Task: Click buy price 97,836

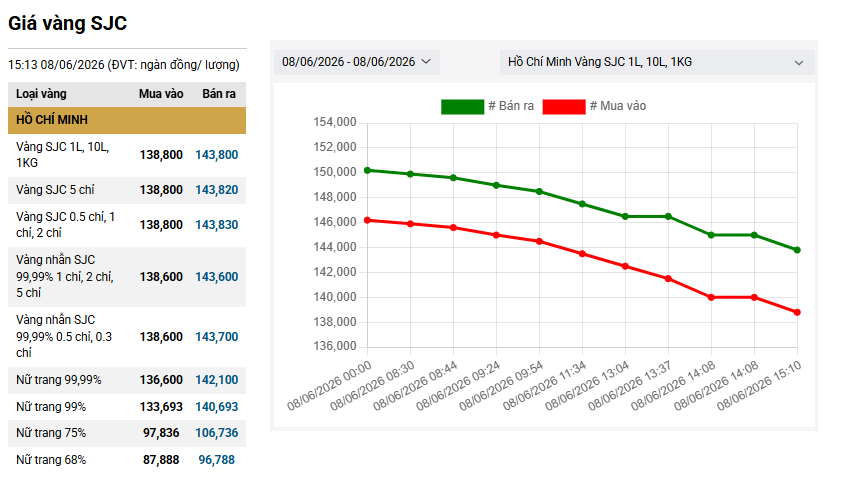Action: point(161,433)
